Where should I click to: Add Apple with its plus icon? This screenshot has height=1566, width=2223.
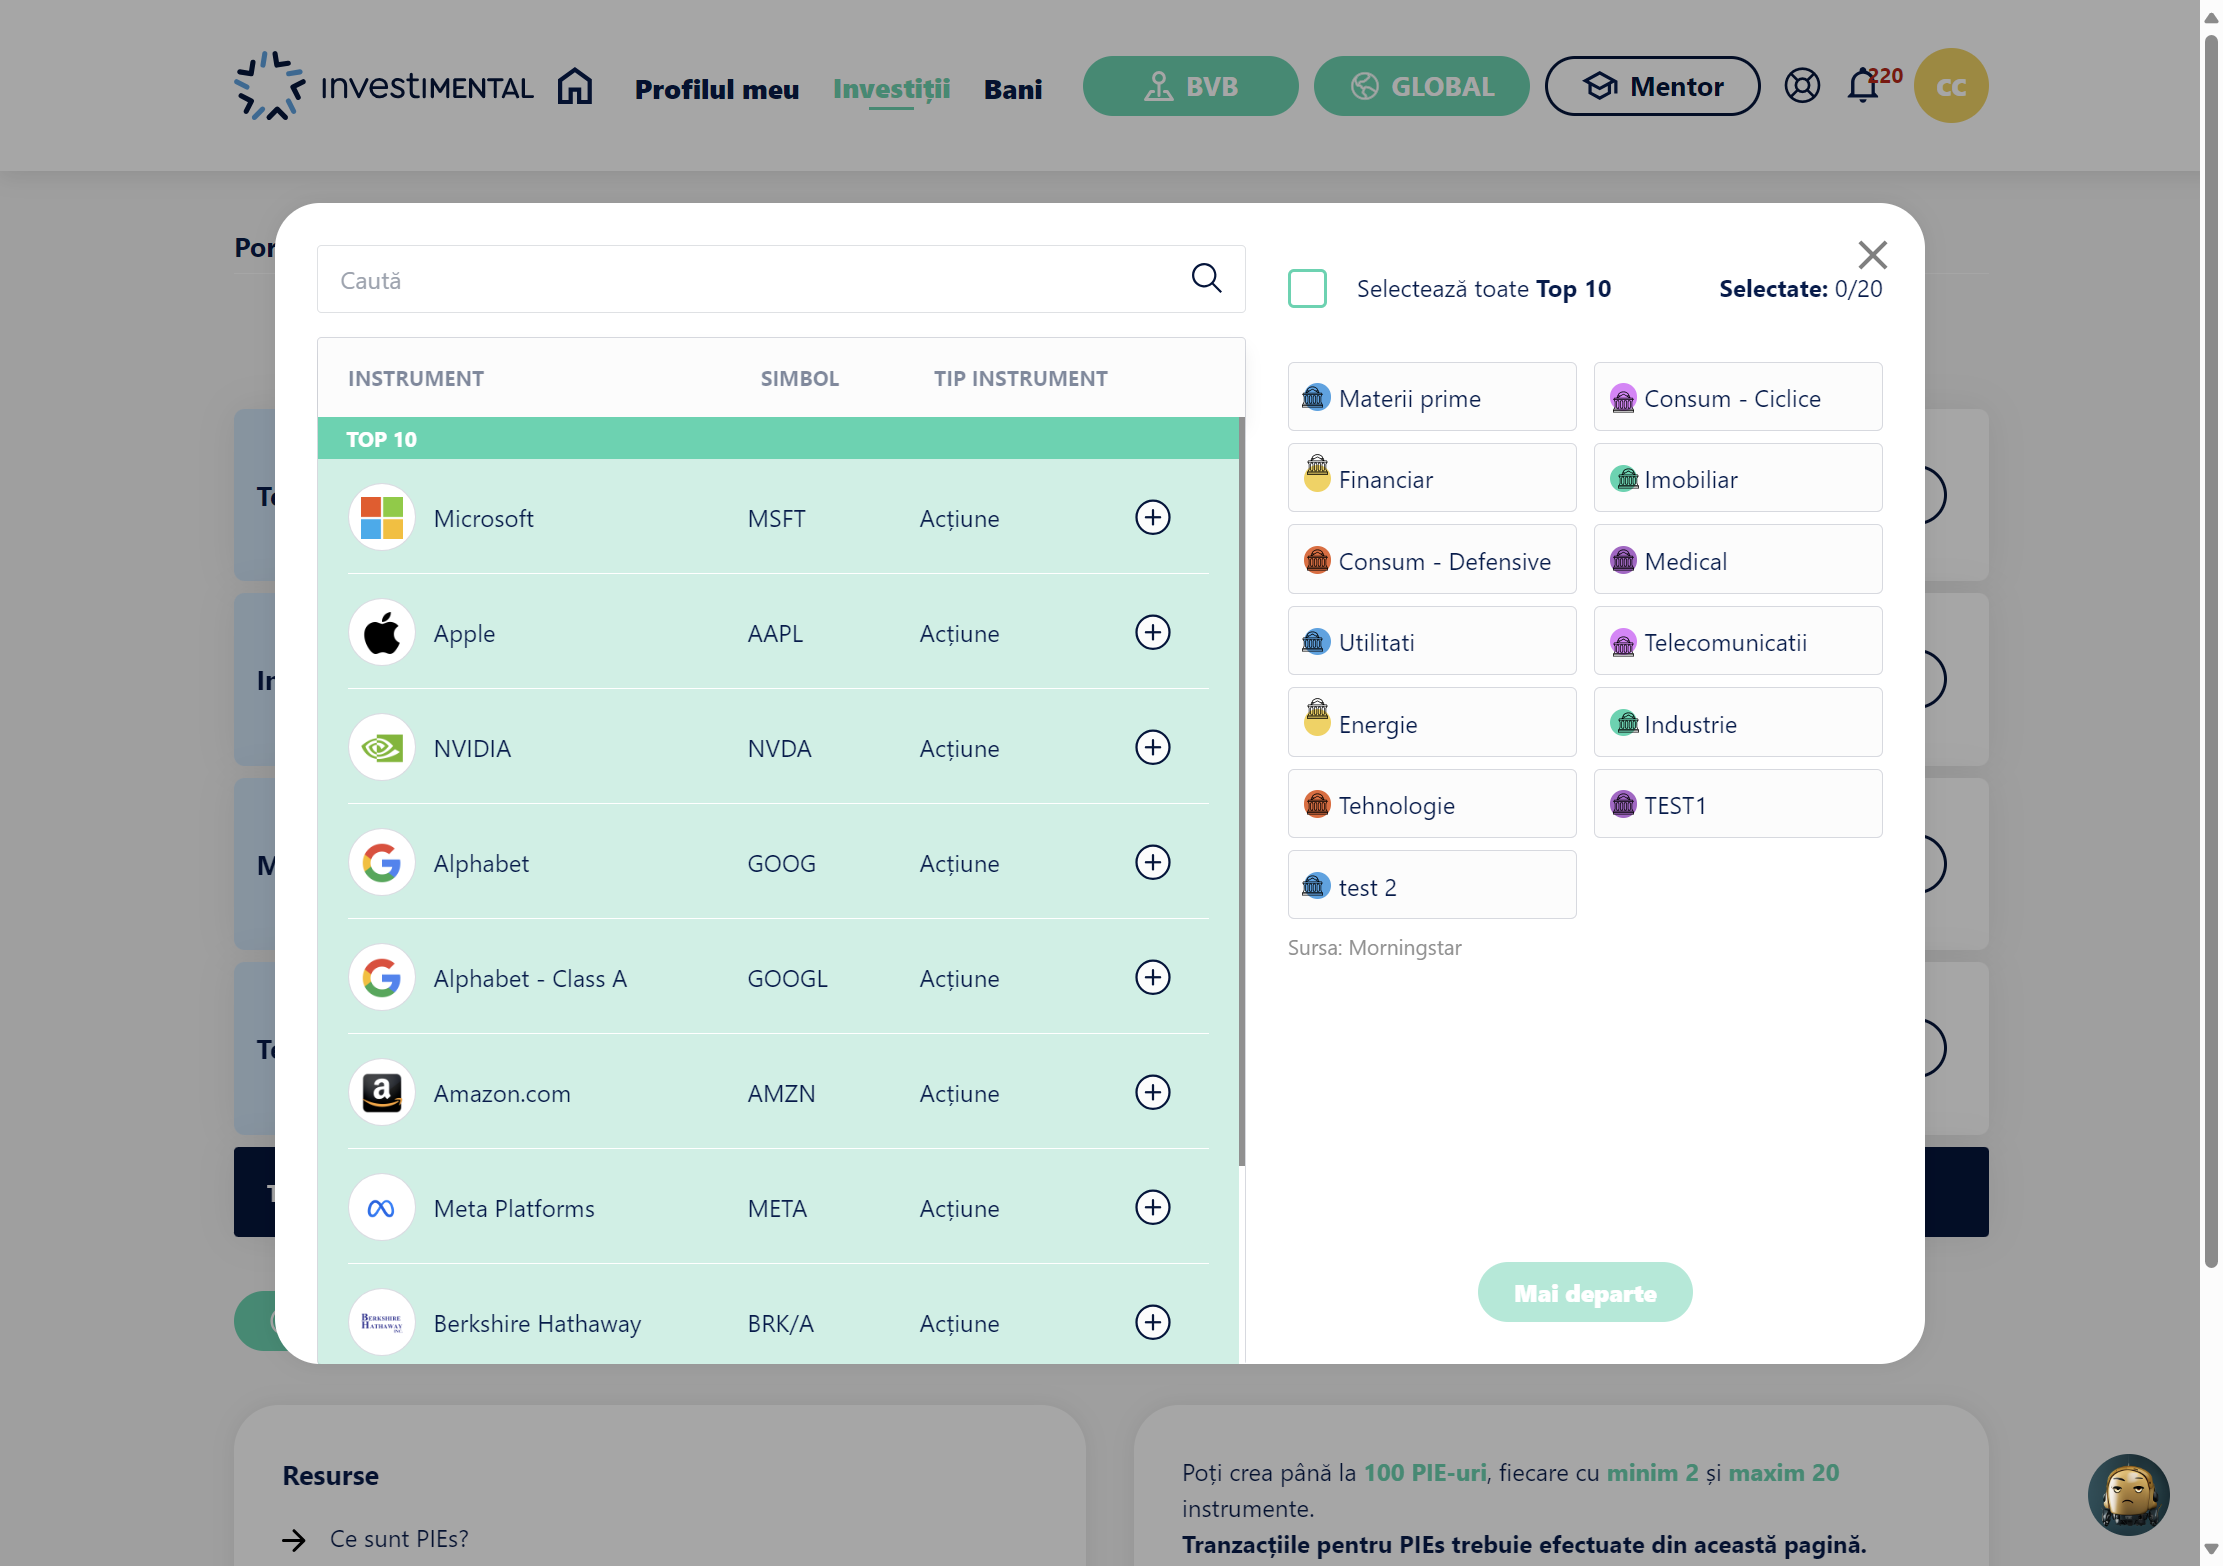tap(1152, 632)
